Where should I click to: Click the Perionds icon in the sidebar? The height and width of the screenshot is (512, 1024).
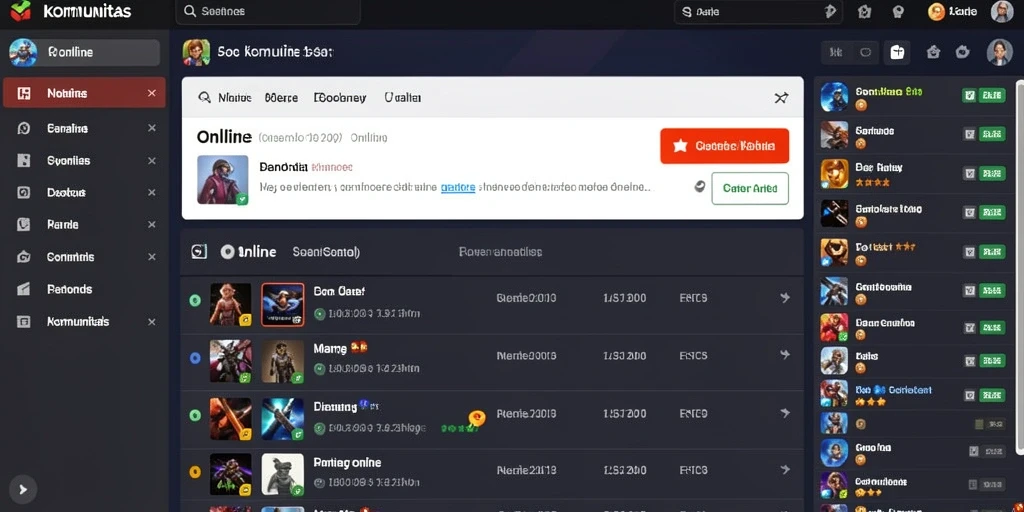[24, 289]
